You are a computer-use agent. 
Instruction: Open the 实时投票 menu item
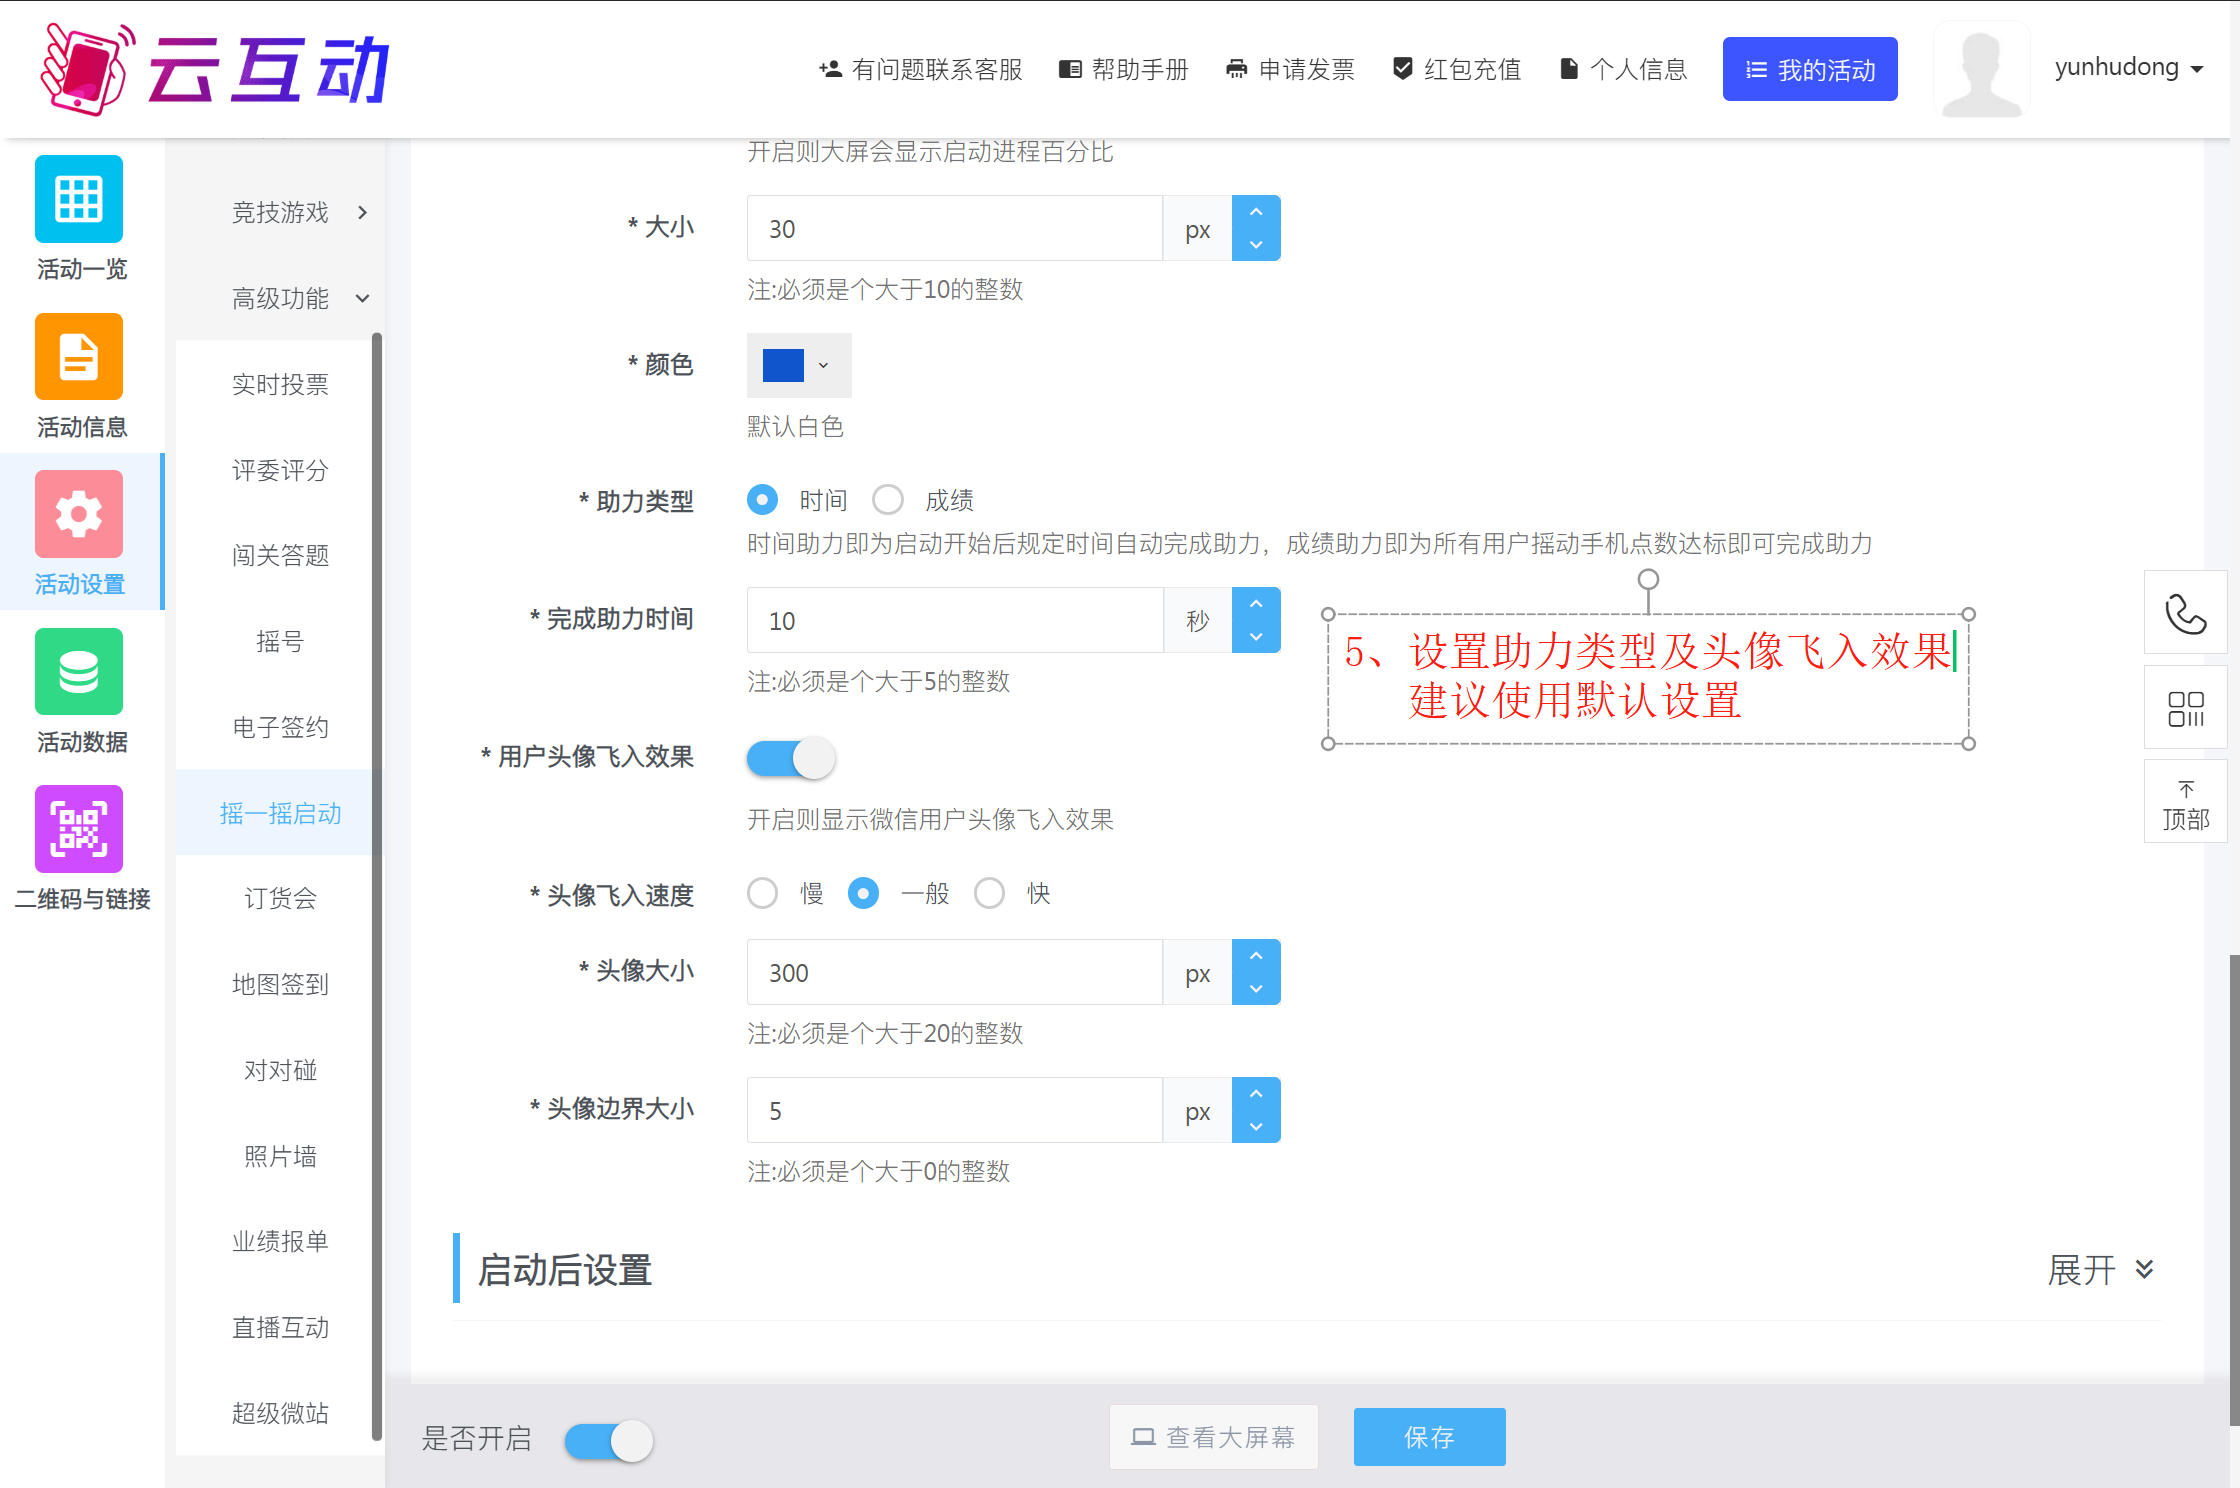pos(280,384)
